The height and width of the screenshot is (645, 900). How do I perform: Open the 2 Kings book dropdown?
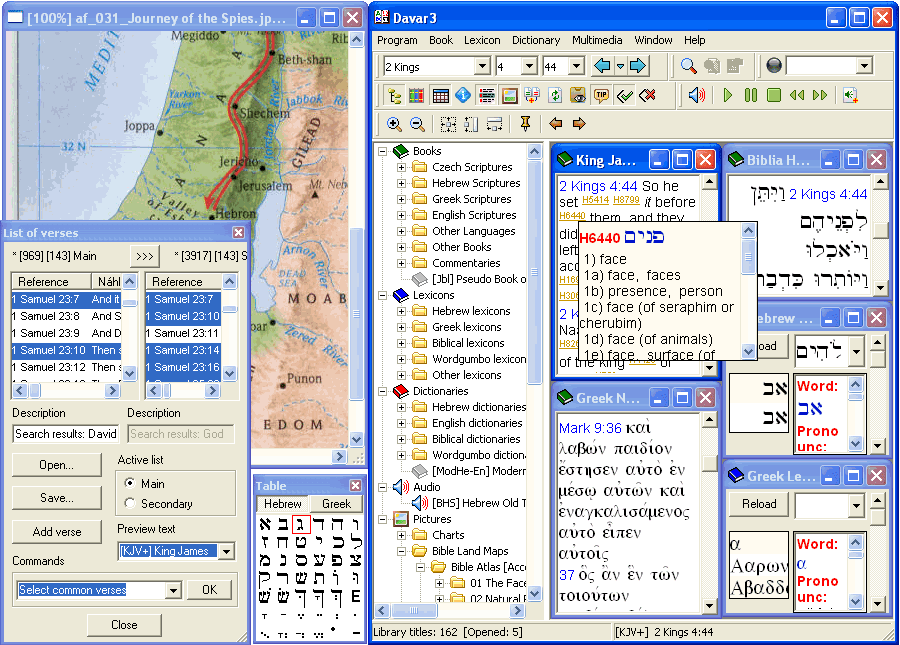pyautogui.click(x=483, y=67)
